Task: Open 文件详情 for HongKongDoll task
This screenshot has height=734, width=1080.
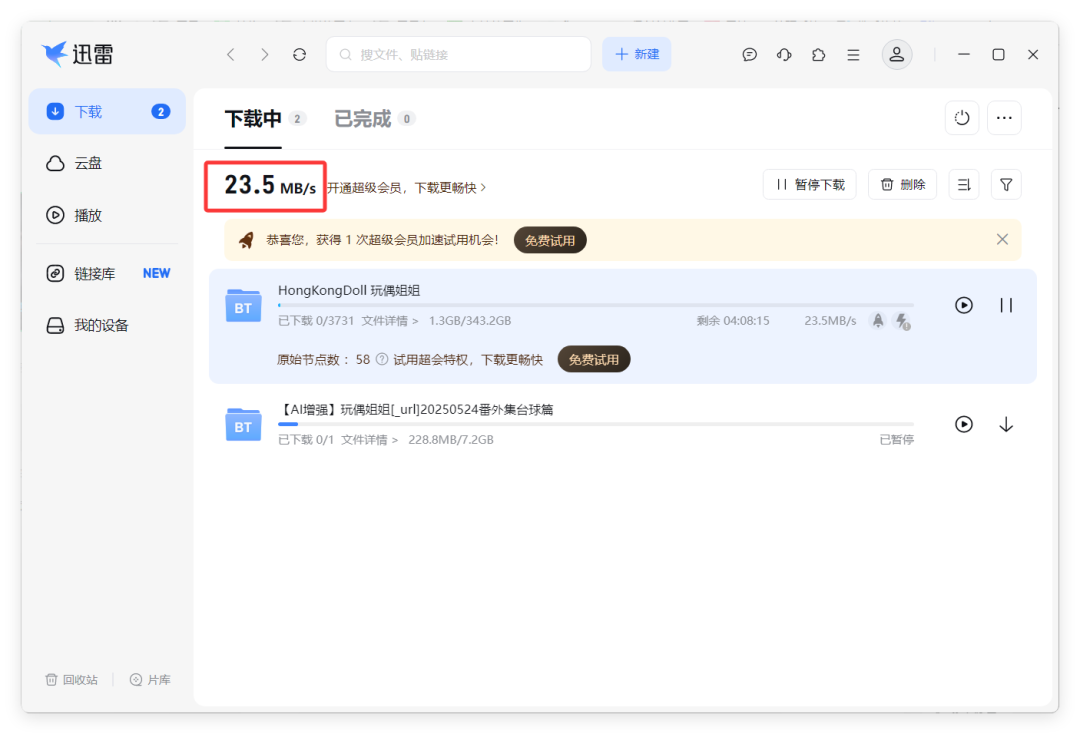Action: [389, 321]
